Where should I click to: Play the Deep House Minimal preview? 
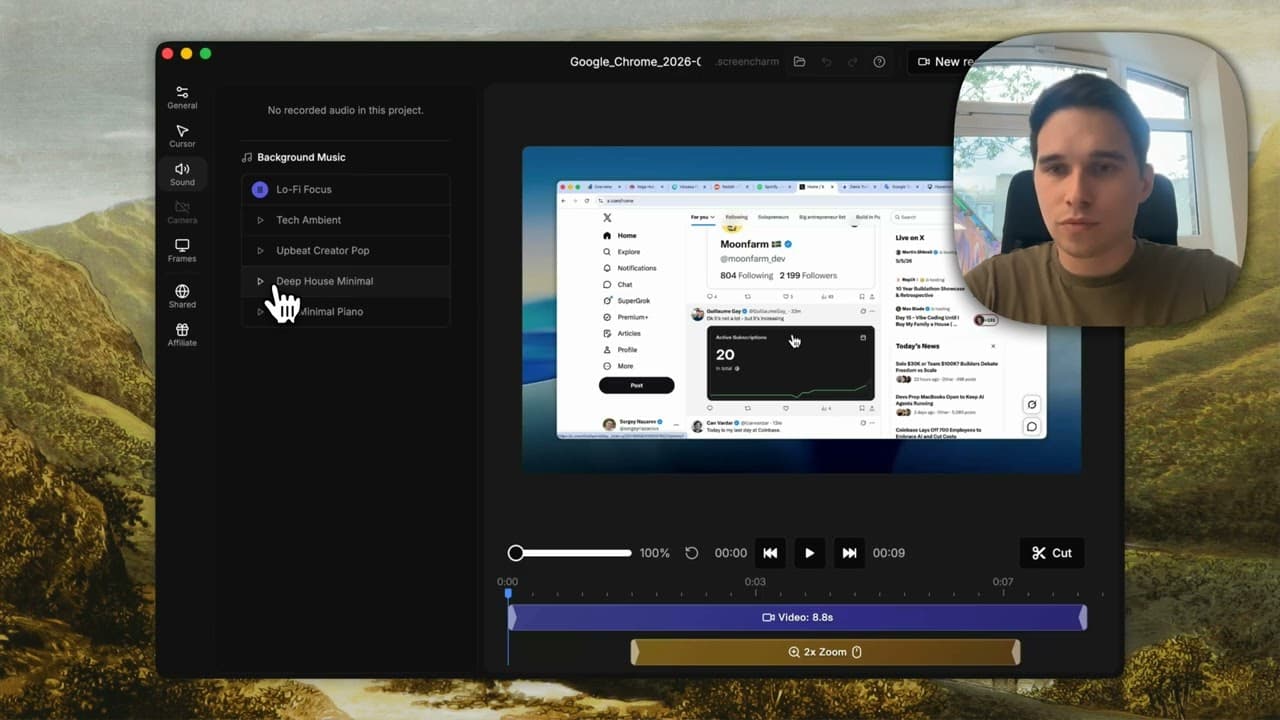click(260, 281)
